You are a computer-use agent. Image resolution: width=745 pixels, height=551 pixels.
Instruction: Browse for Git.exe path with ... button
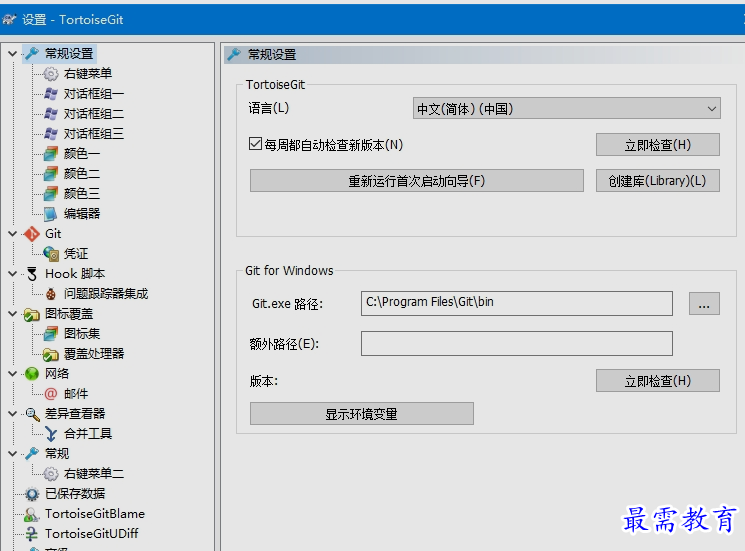click(704, 304)
